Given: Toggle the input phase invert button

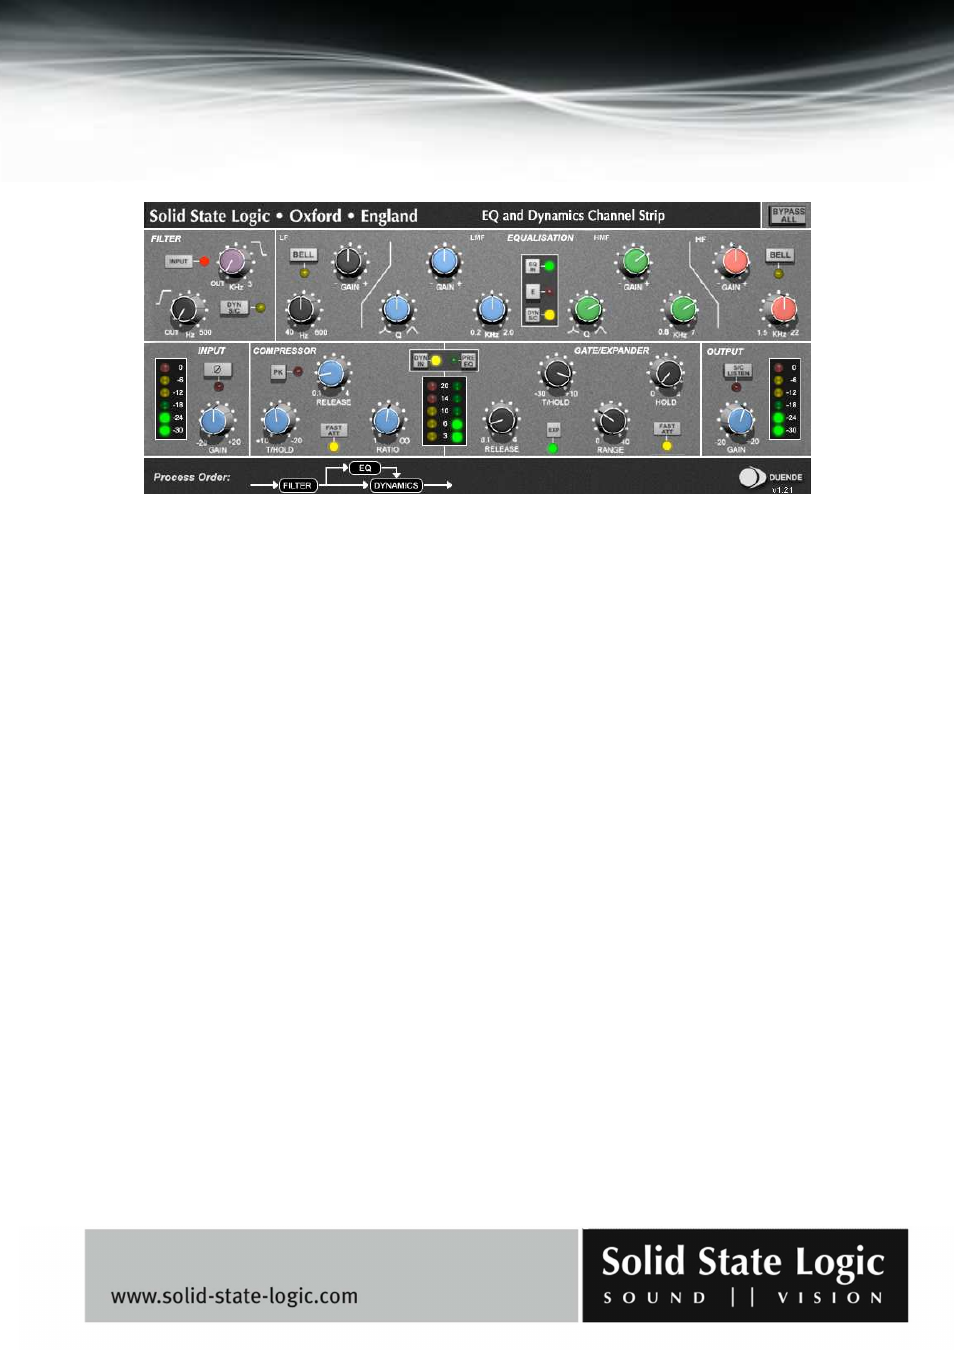Looking at the screenshot, I should pos(217,370).
